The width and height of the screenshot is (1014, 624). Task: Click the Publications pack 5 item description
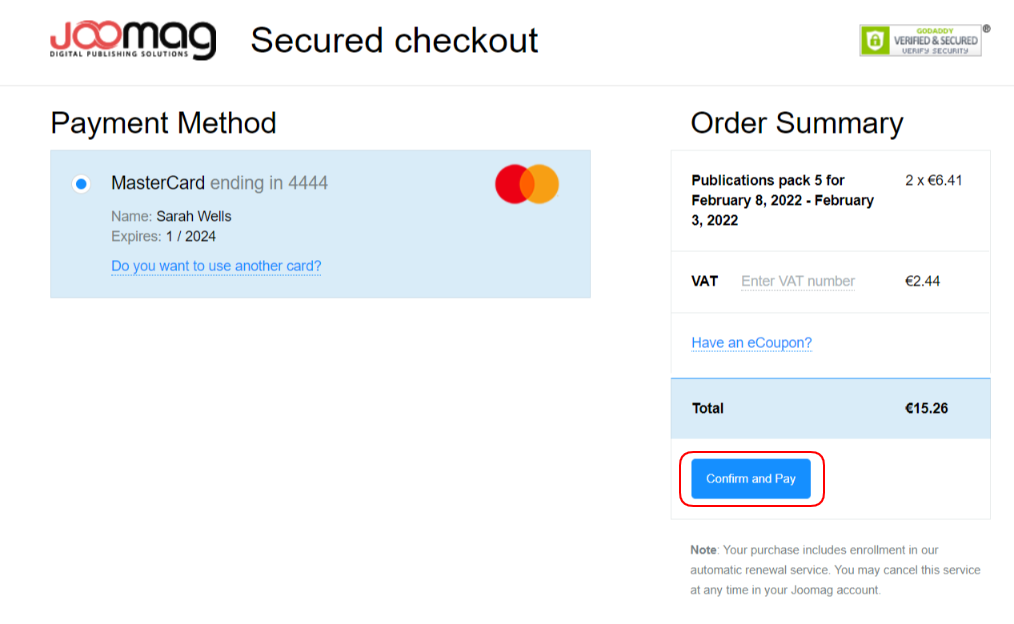click(782, 200)
